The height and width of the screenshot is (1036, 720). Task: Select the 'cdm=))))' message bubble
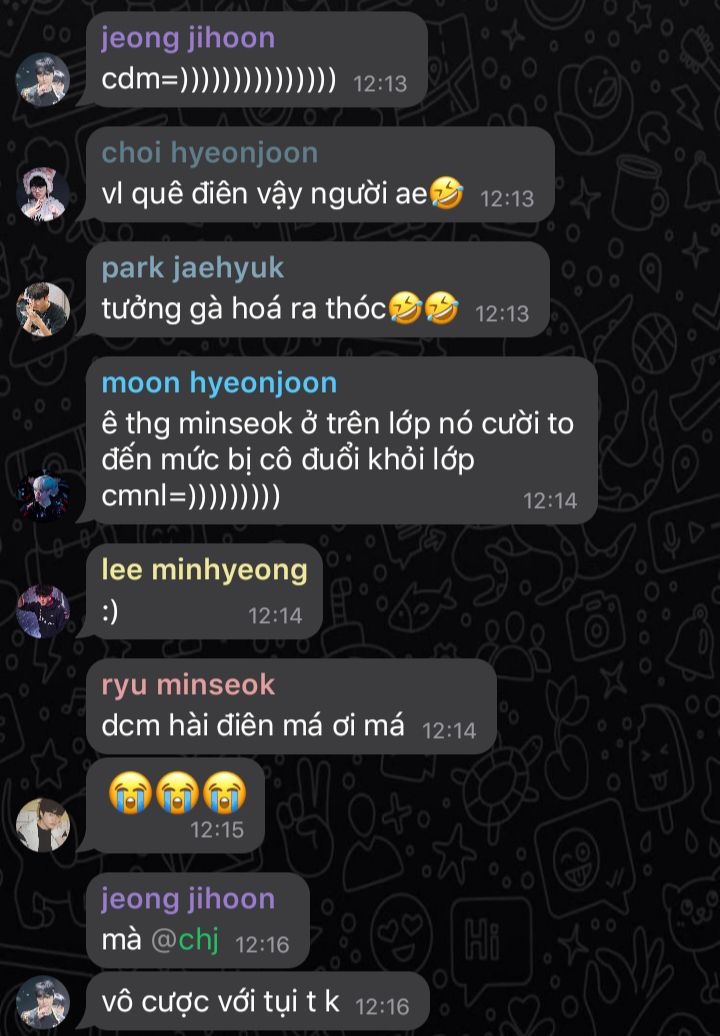point(257,59)
